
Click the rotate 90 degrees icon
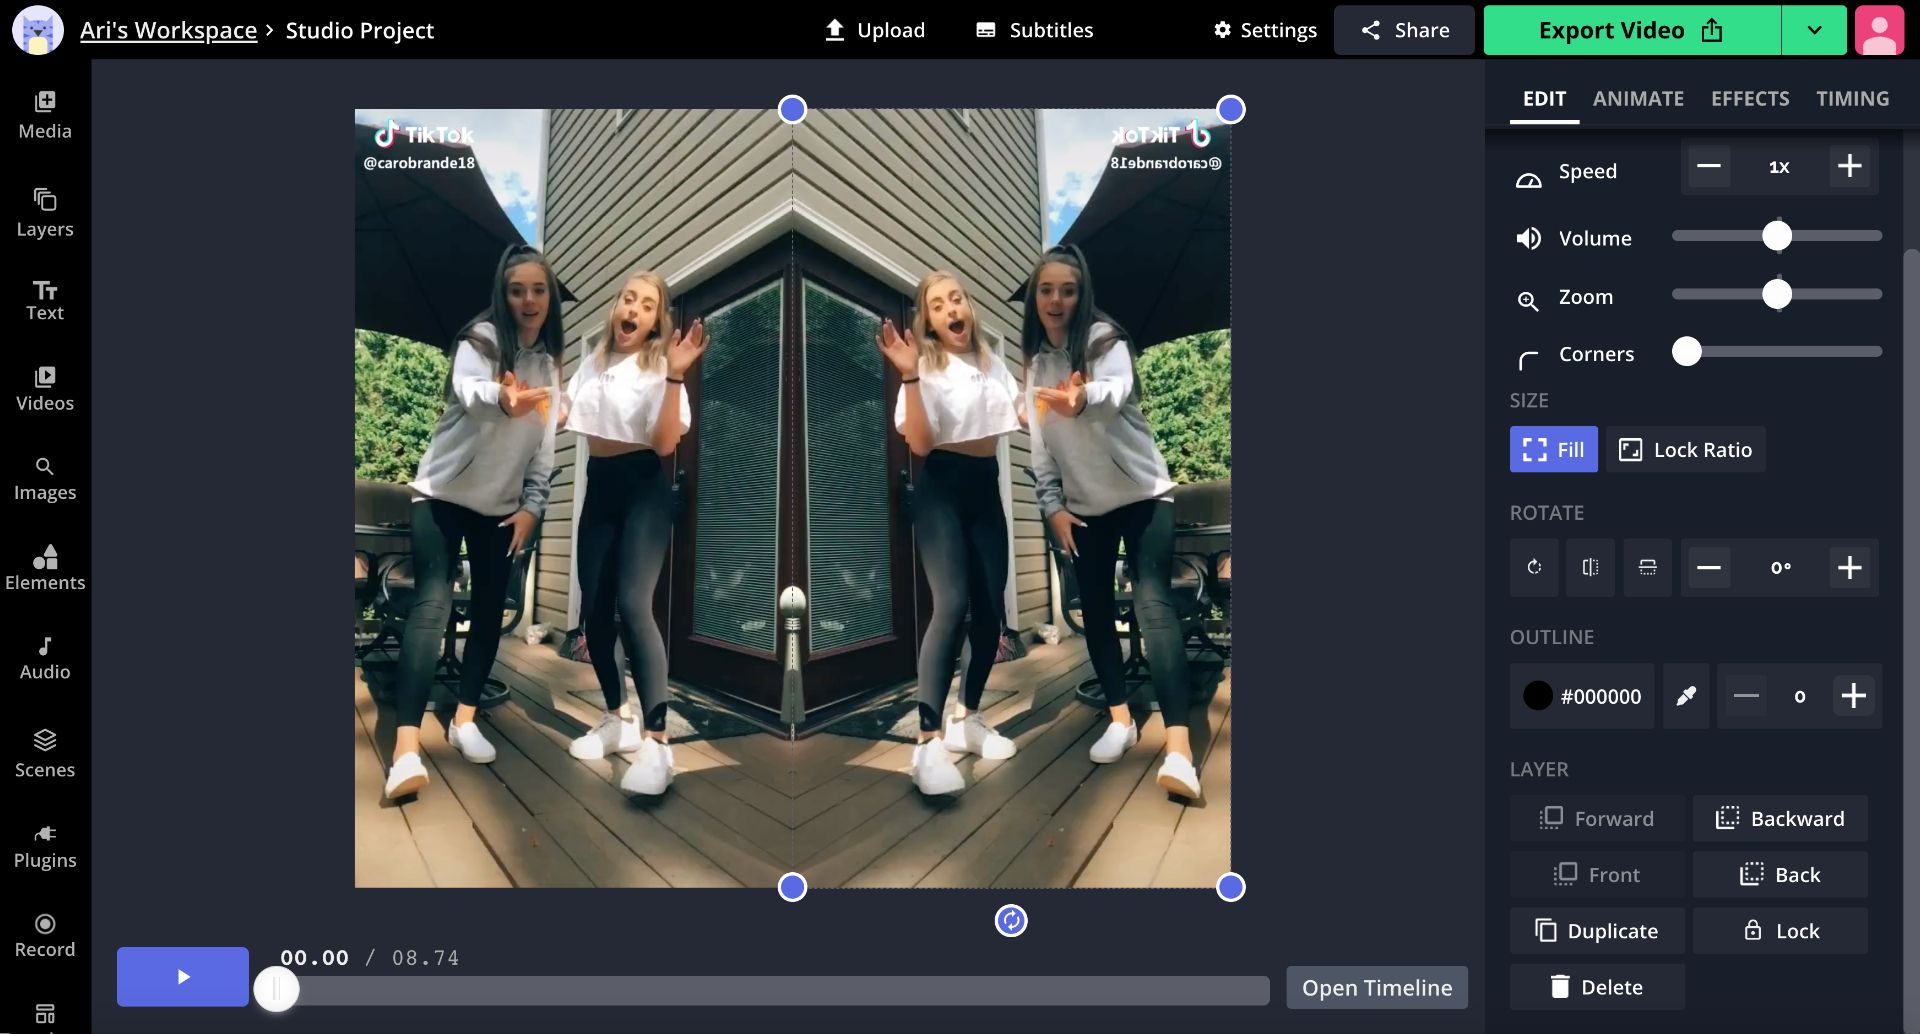[x=1534, y=567]
